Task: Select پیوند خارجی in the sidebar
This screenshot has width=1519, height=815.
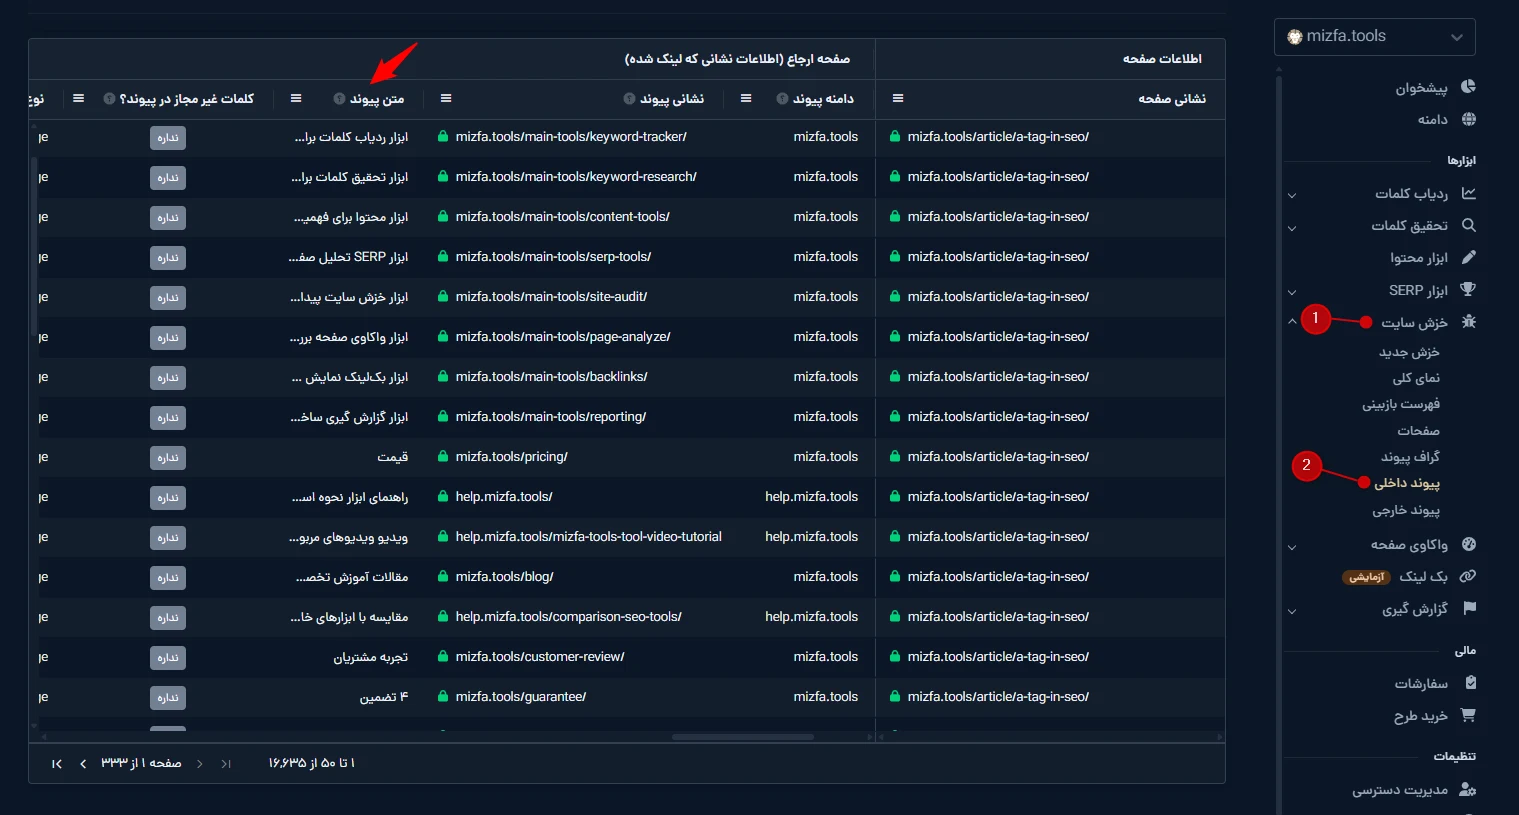Action: coord(1406,510)
